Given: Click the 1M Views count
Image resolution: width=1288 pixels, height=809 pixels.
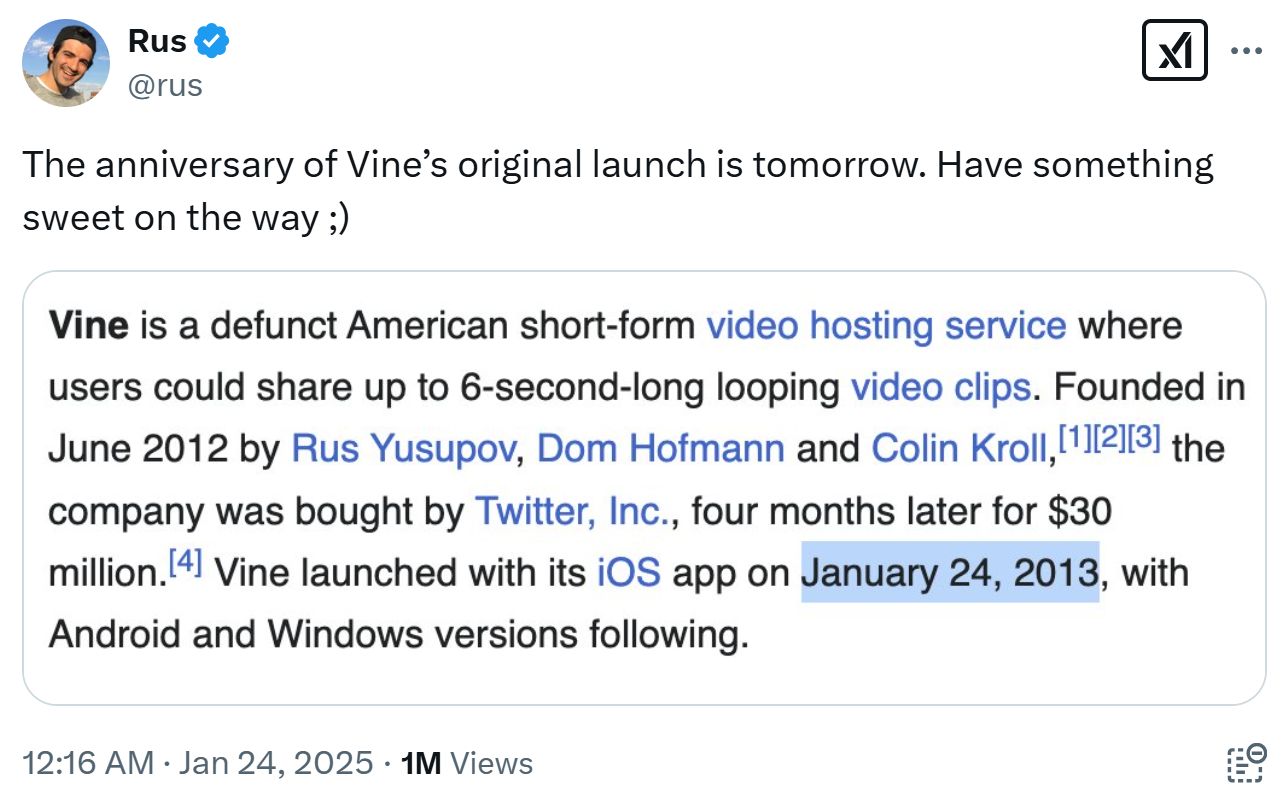Looking at the screenshot, I should (466, 764).
